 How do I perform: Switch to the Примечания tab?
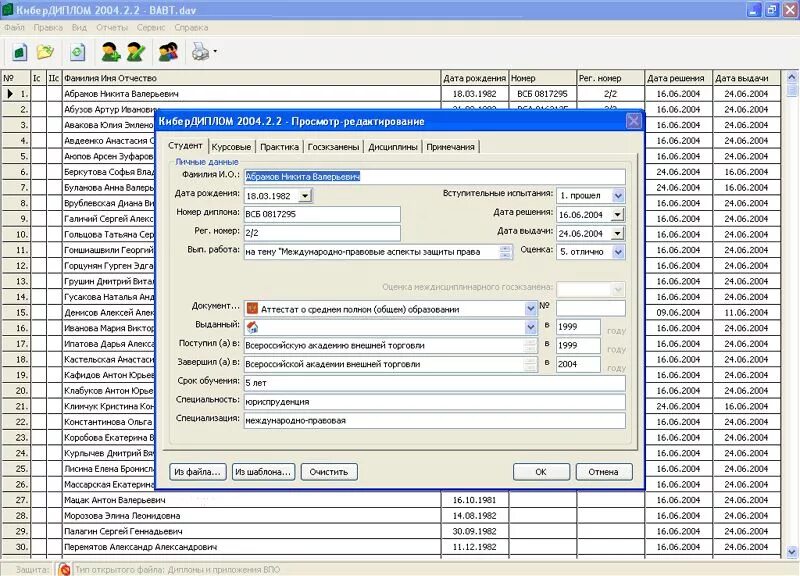click(x=451, y=147)
